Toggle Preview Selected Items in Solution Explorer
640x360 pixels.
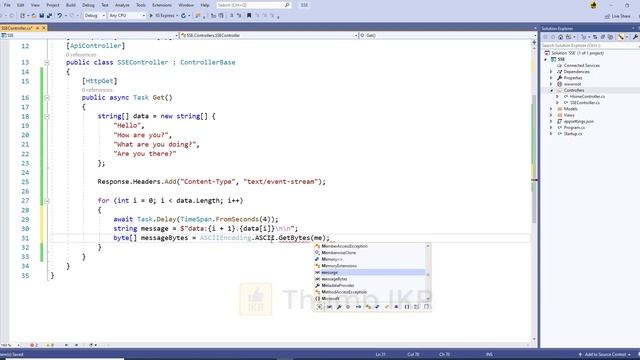click(x=621, y=37)
